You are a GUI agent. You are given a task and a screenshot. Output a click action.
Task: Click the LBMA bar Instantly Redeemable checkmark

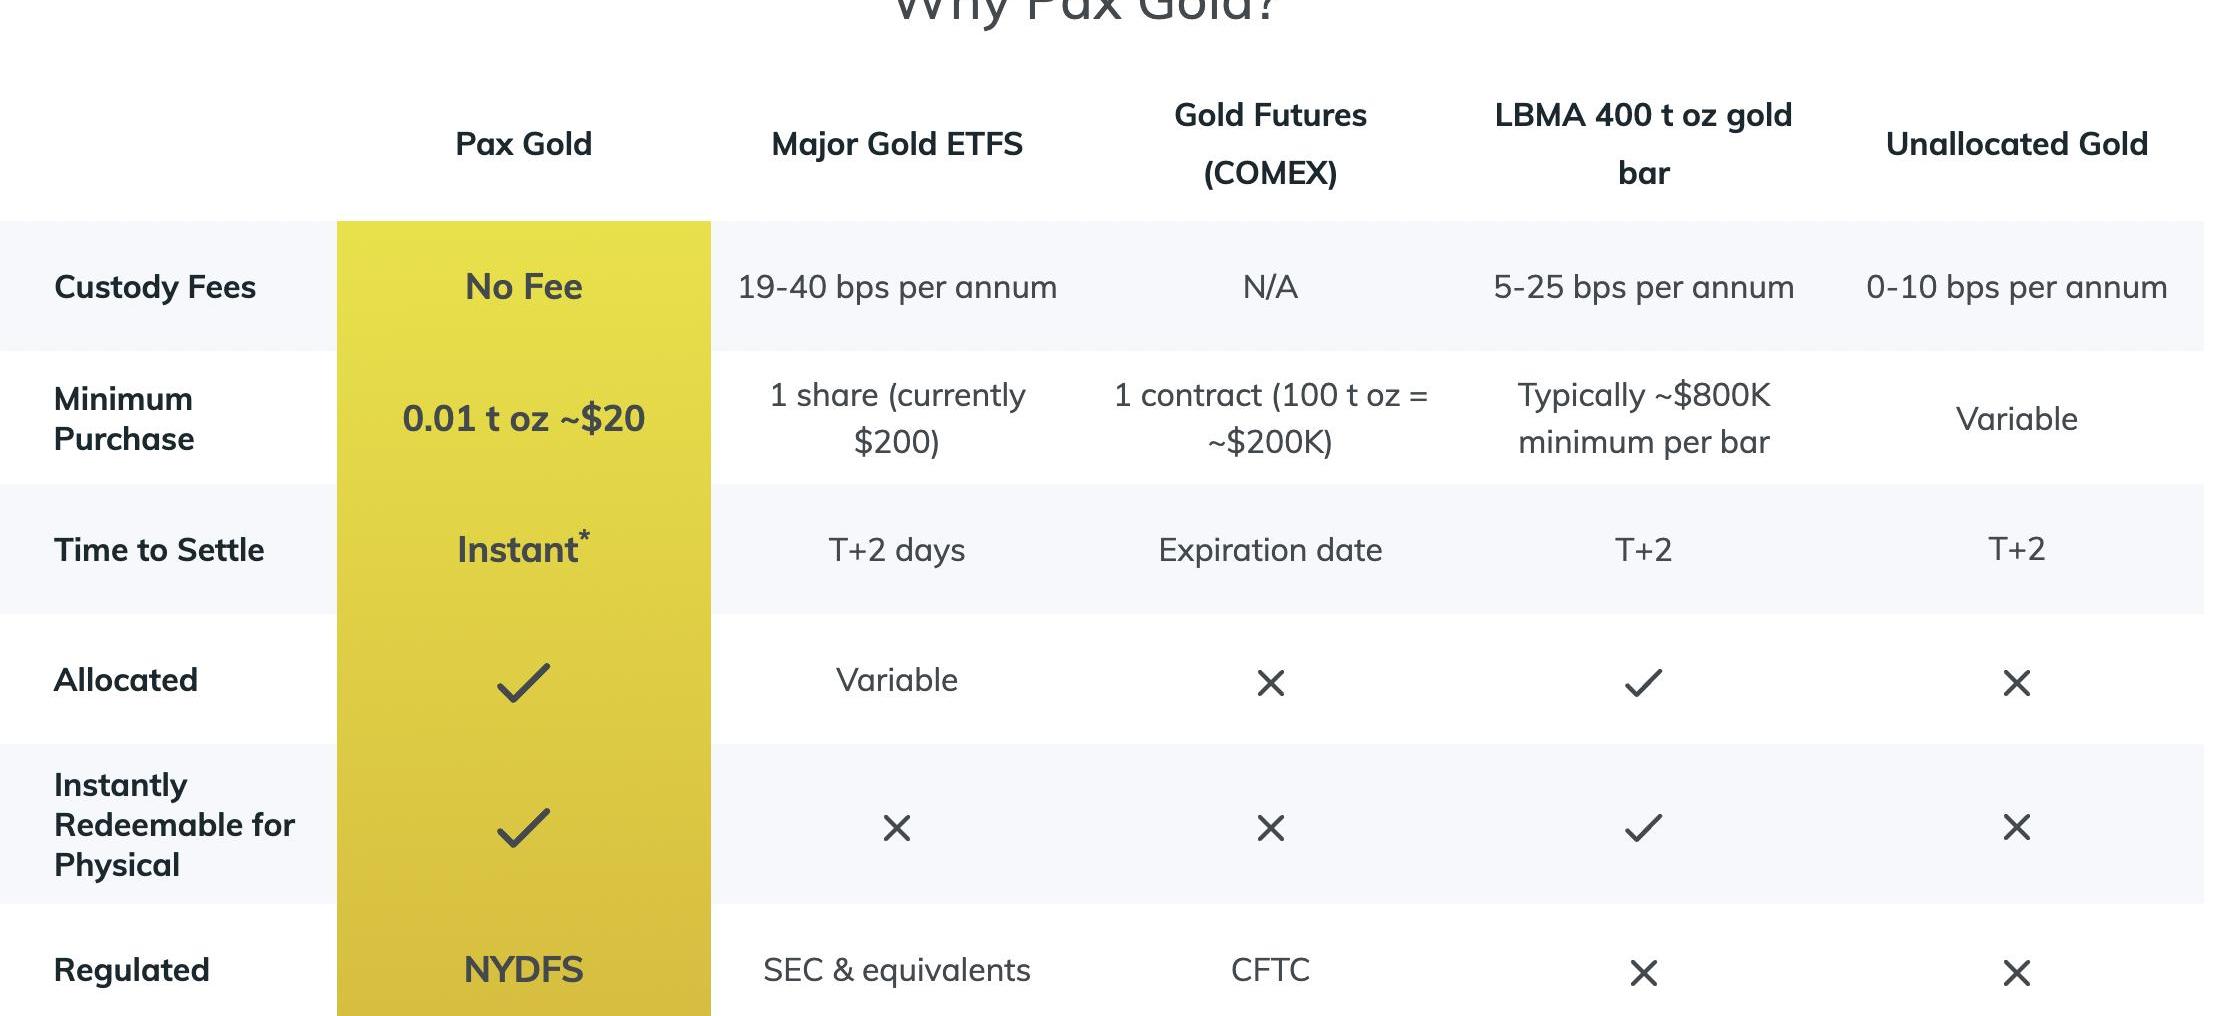click(1643, 828)
